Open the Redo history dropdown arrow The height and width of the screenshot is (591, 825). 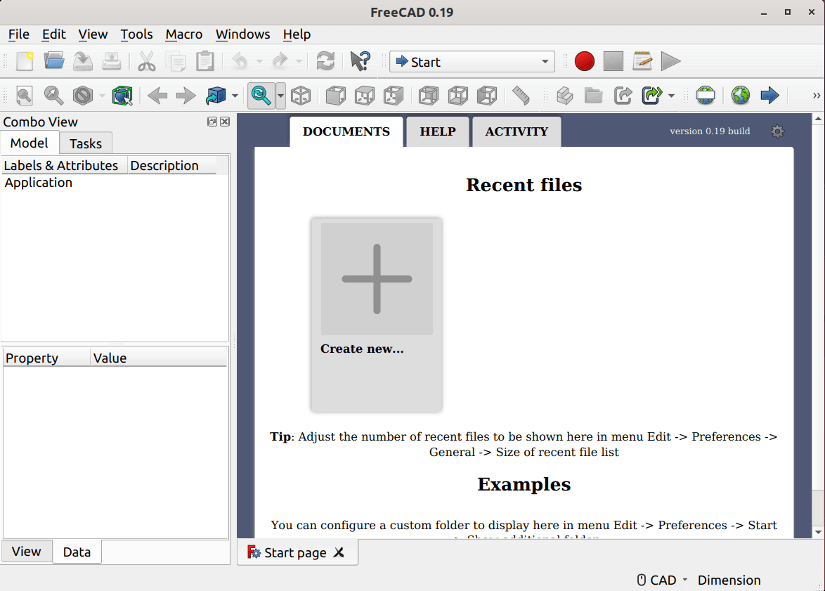click(x=299, y=62)
